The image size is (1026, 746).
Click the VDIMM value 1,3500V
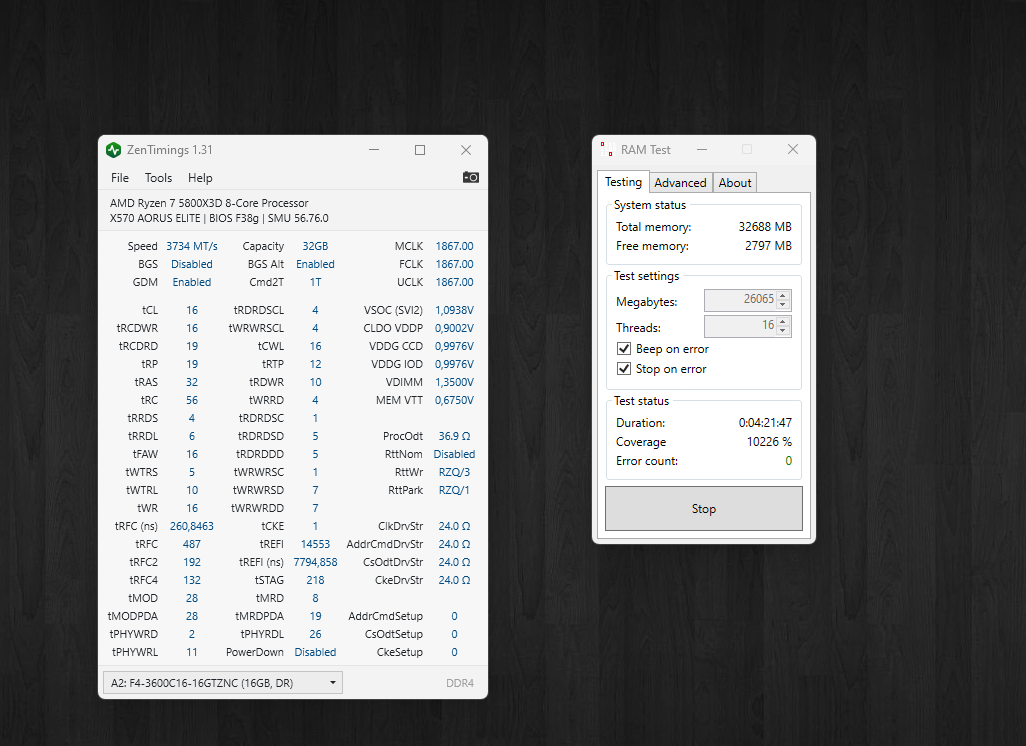454,382
